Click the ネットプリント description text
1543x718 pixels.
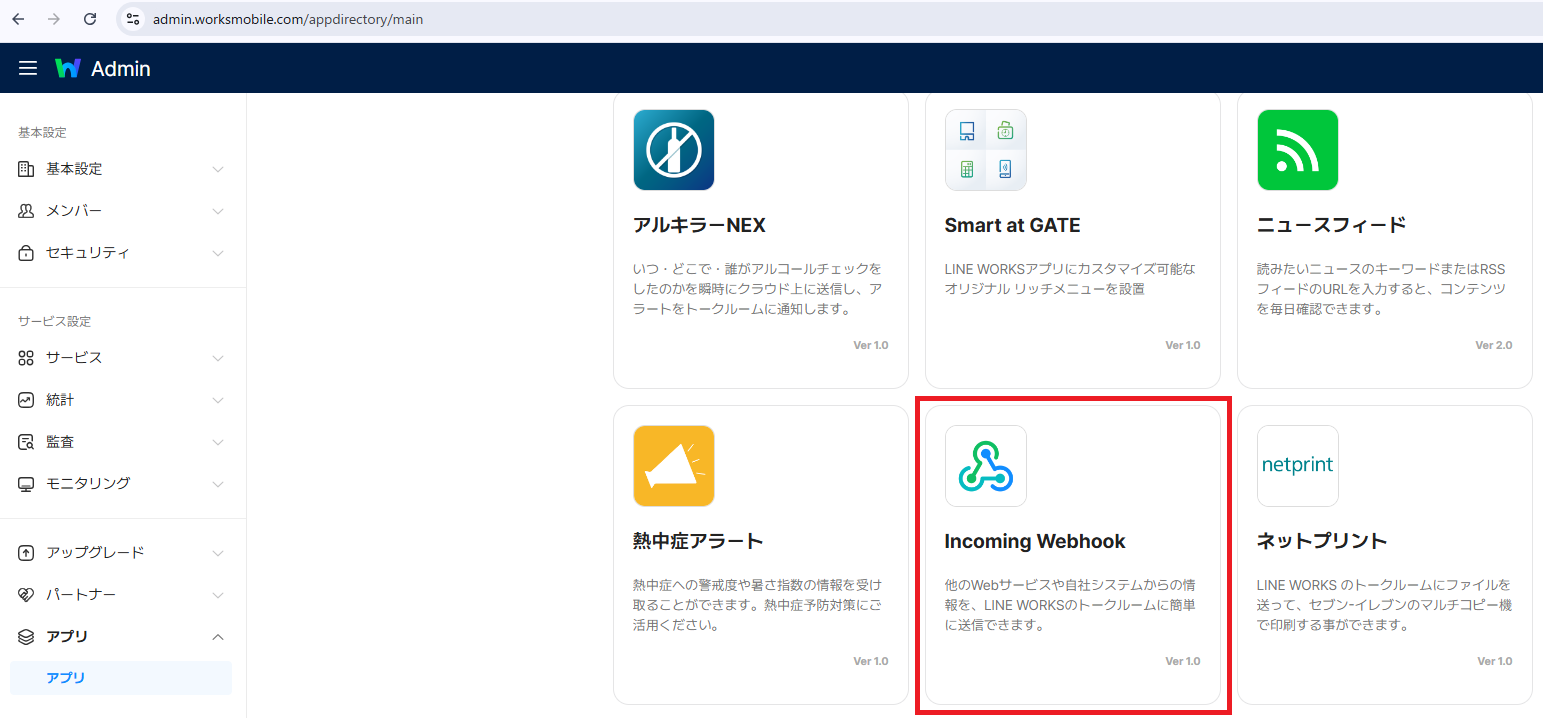[1384, 605]
